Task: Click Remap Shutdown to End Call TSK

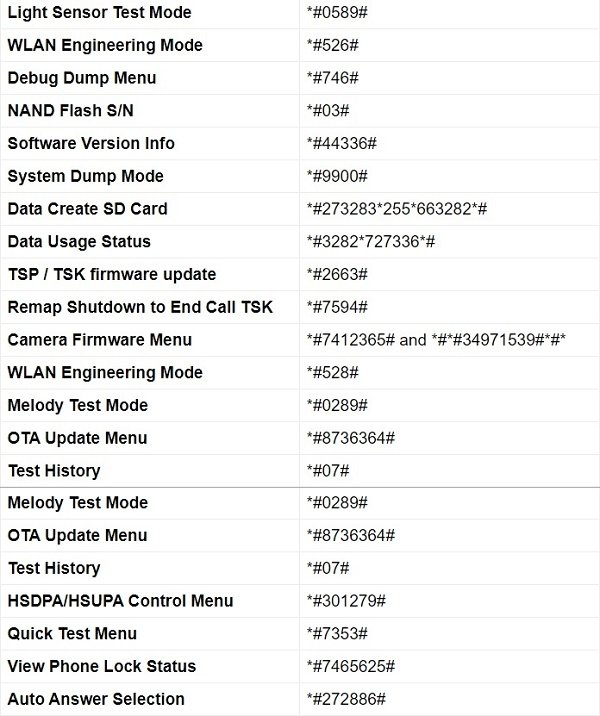Action: (140, 307)
